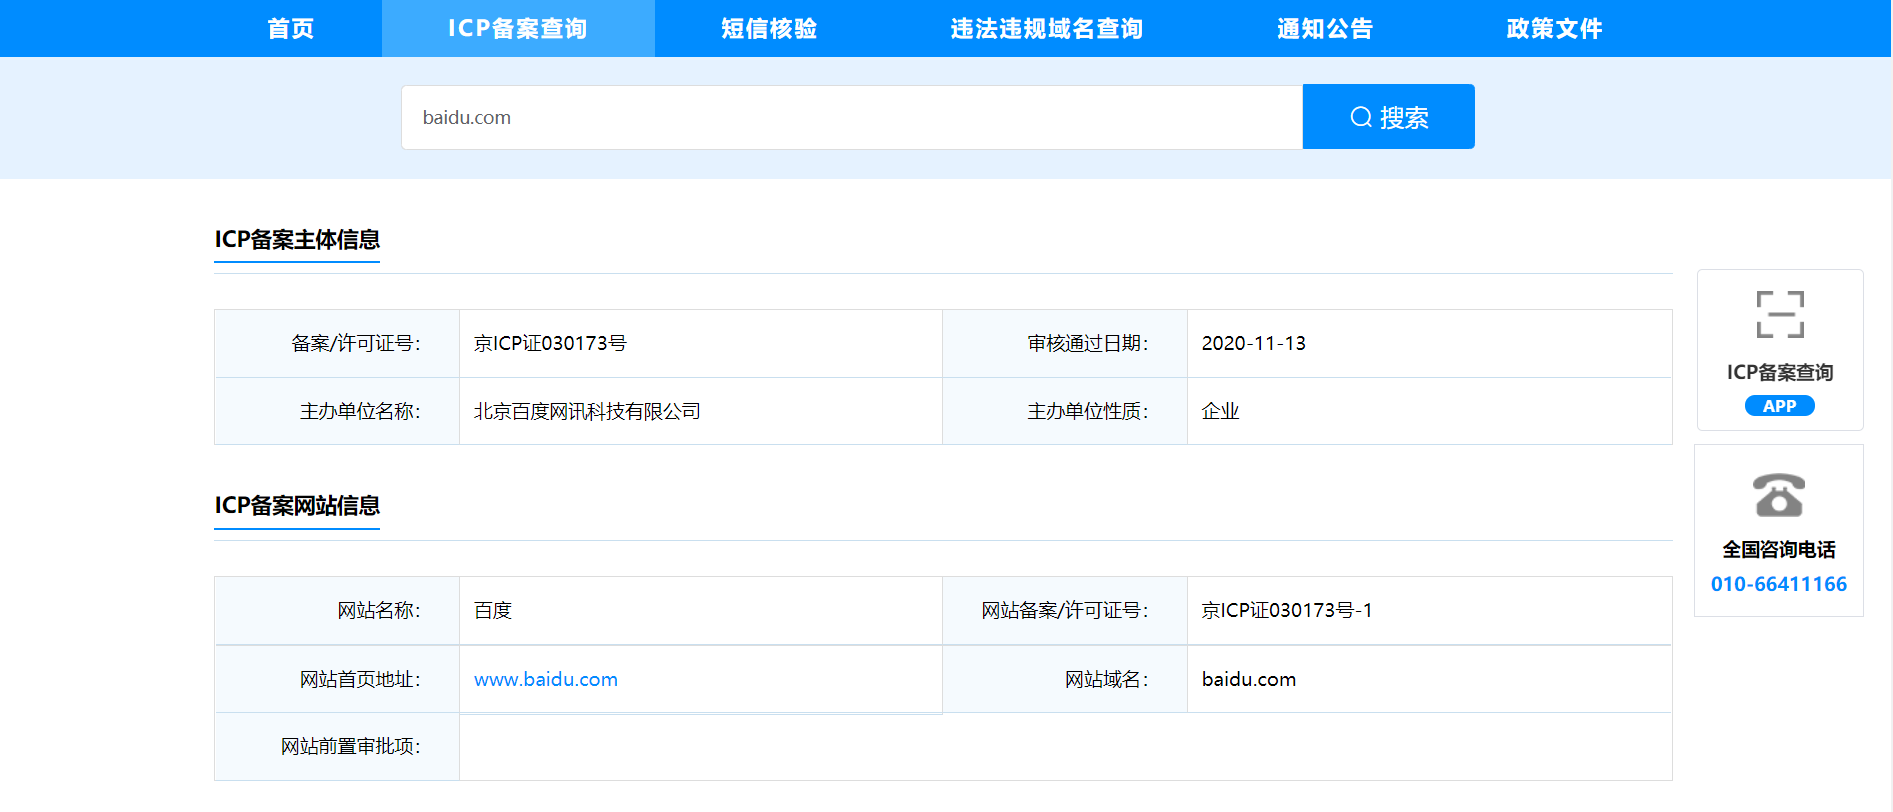The height and width of the screenshot is (812, 1893).
Task: Open 违法违规域名查询 menu item
Action: (x=1046, y=29)
